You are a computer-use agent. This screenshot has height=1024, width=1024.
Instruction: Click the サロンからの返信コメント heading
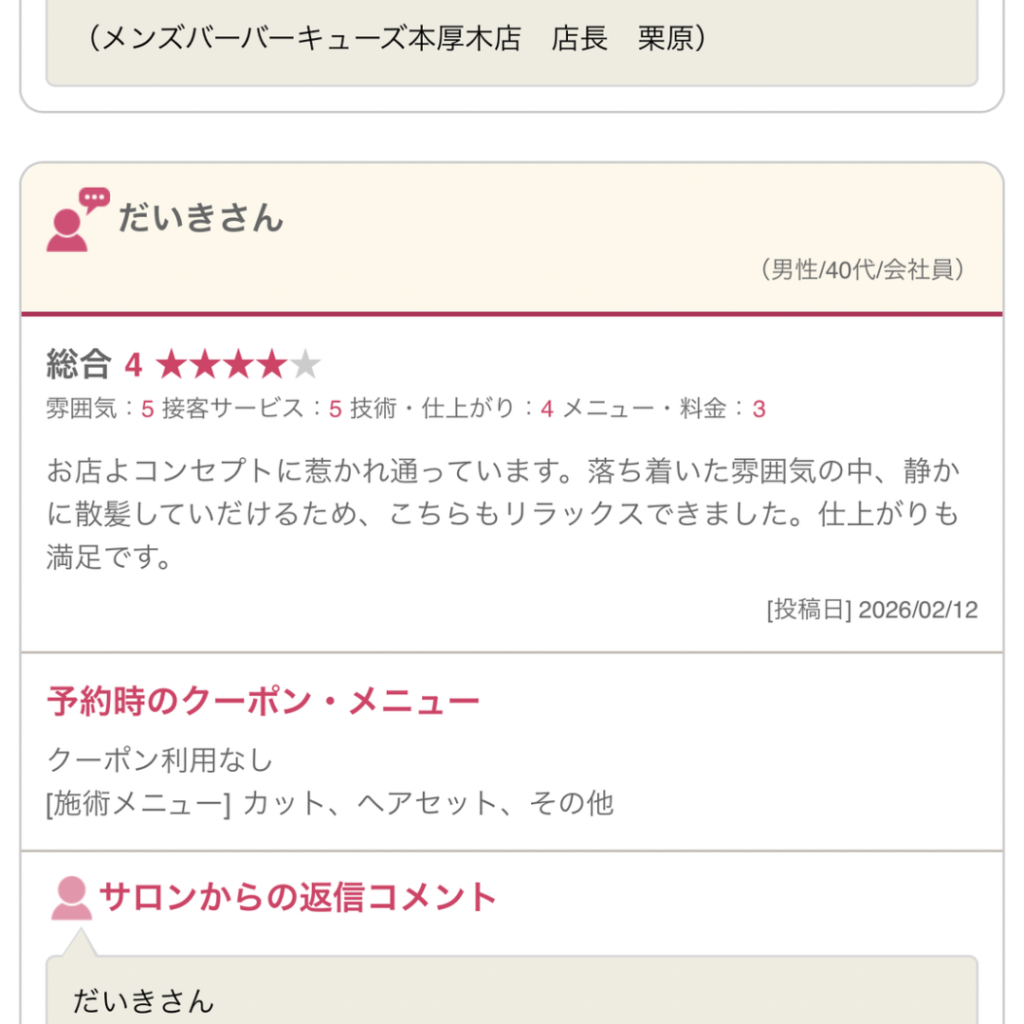tap(298, 897)
